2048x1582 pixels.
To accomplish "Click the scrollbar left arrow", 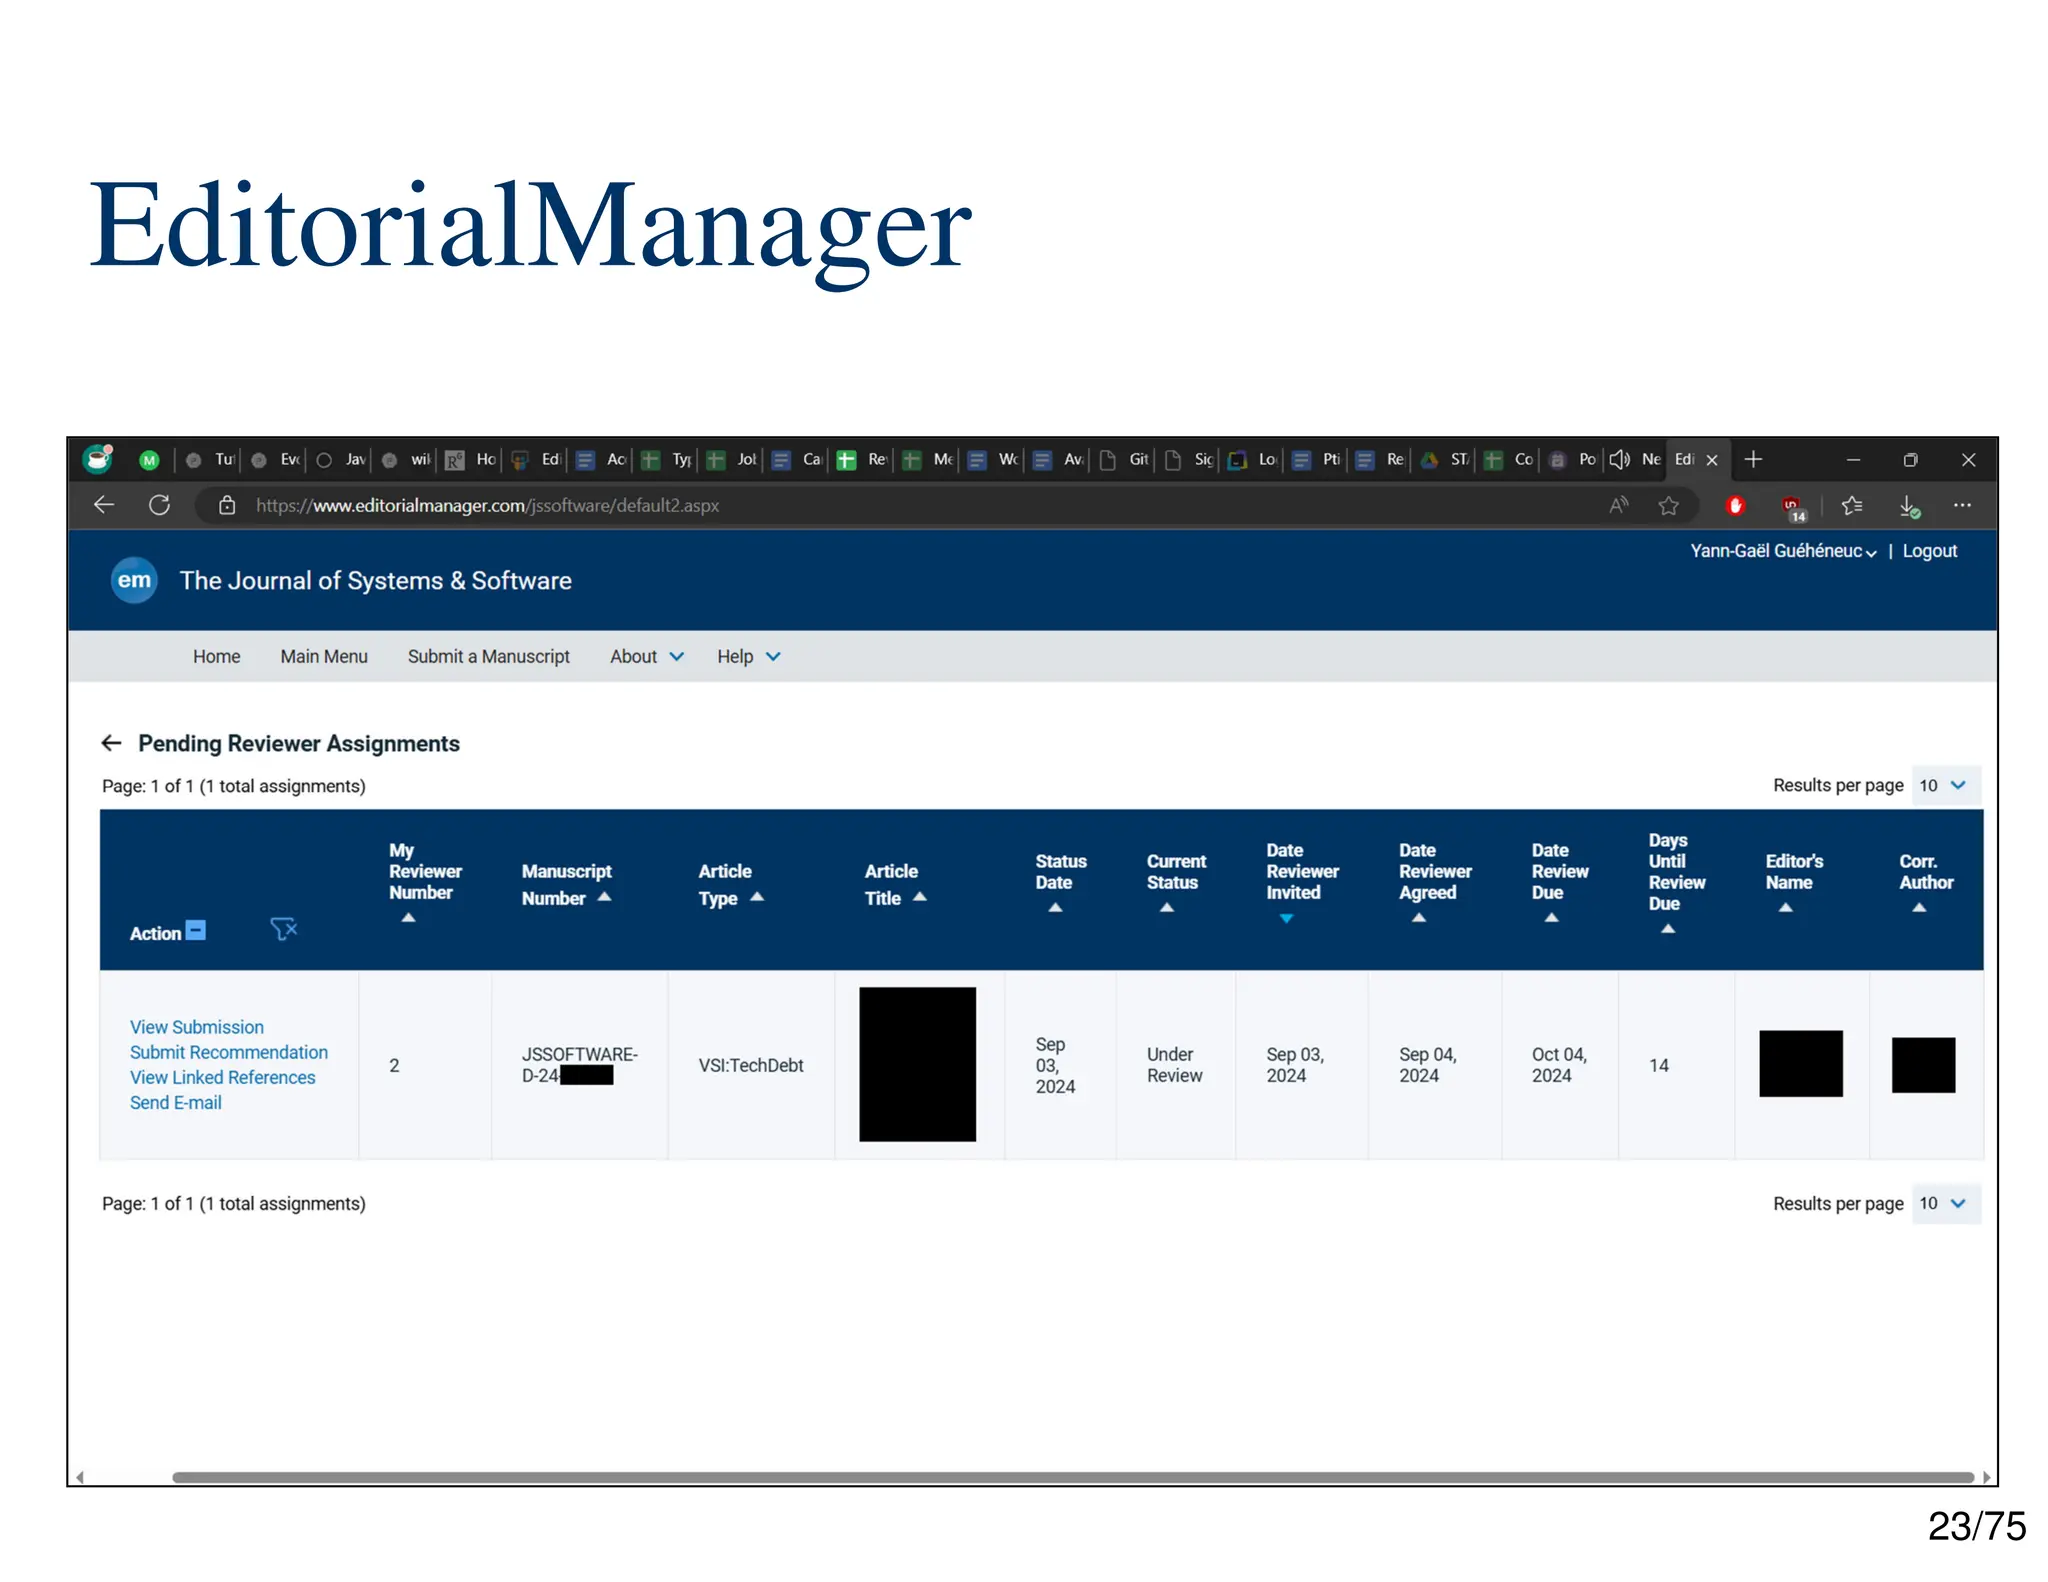I will click(79, 1477).
